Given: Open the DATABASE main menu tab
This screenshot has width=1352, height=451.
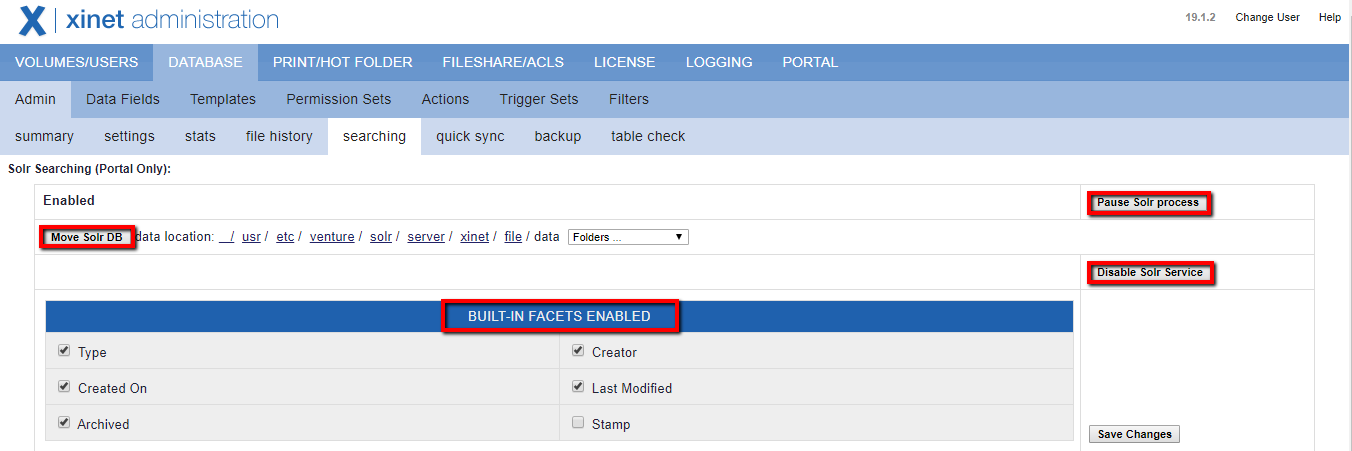Looking at the screenshot, I should [205, 62].
